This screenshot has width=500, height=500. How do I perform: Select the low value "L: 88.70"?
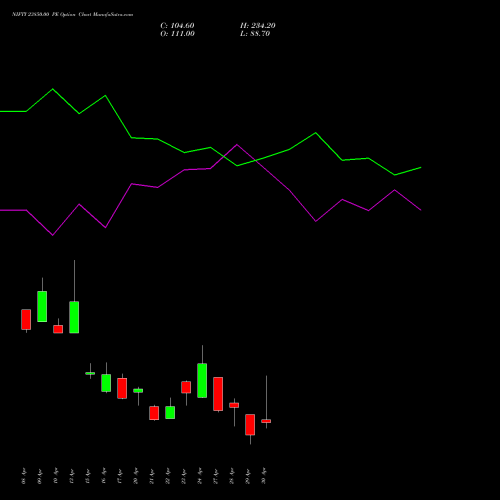255,34
